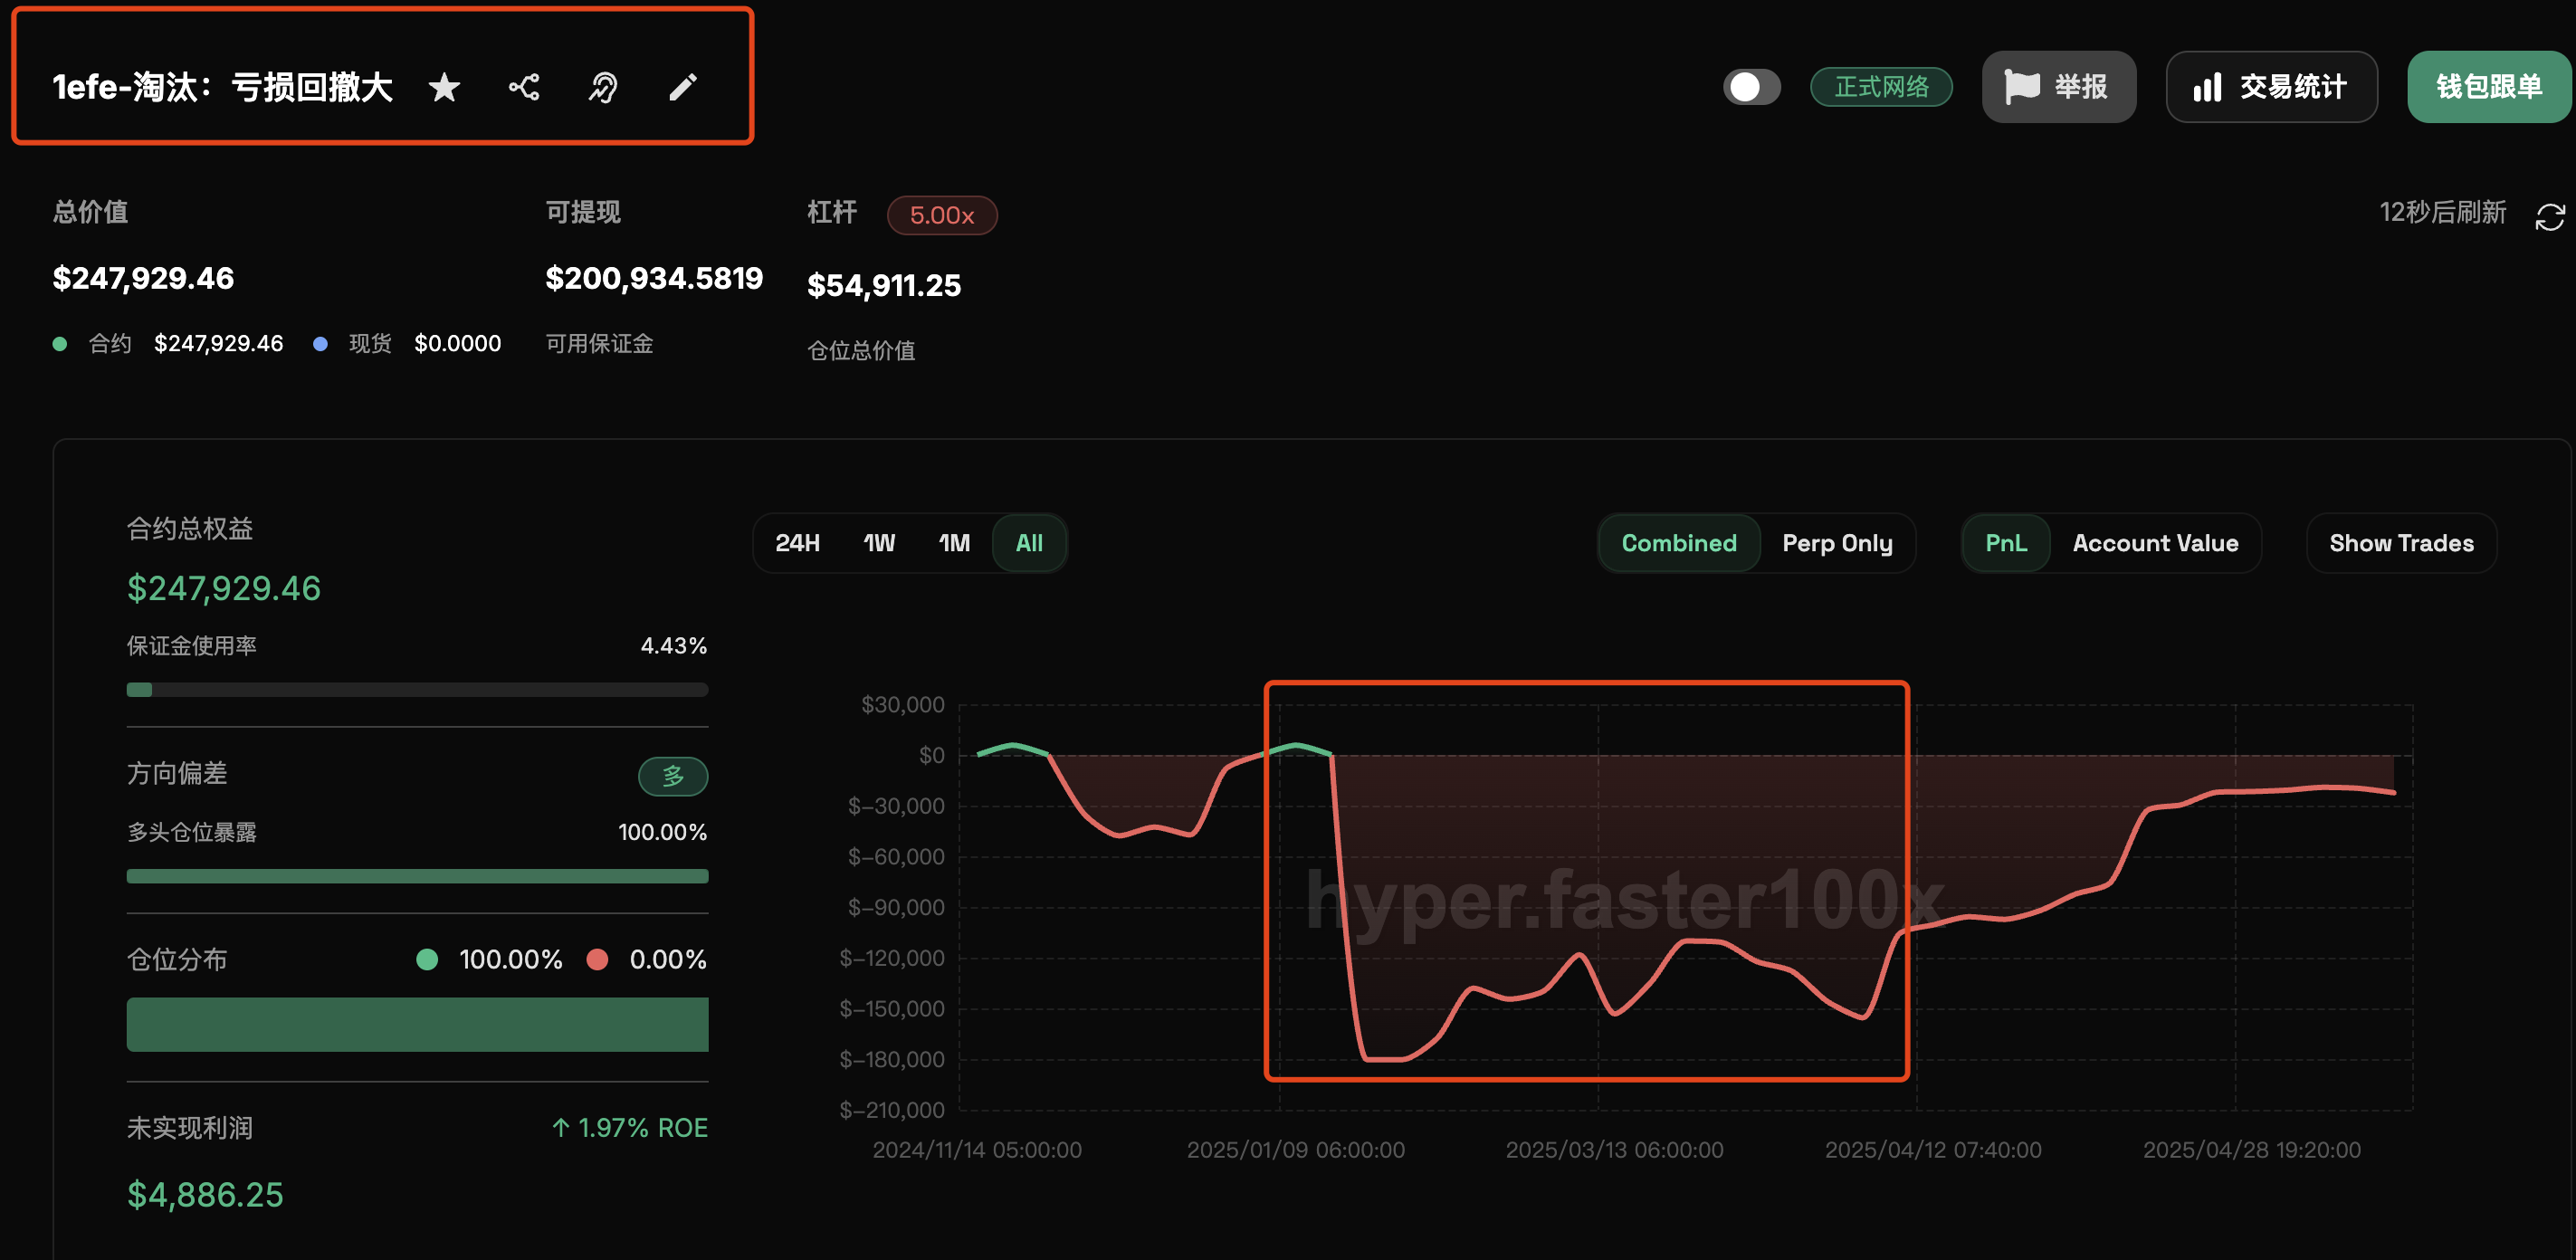2576x1260 pixels.
Task: Click the share icon next to title
Action: pyautogui.click(x=524, y=88)
